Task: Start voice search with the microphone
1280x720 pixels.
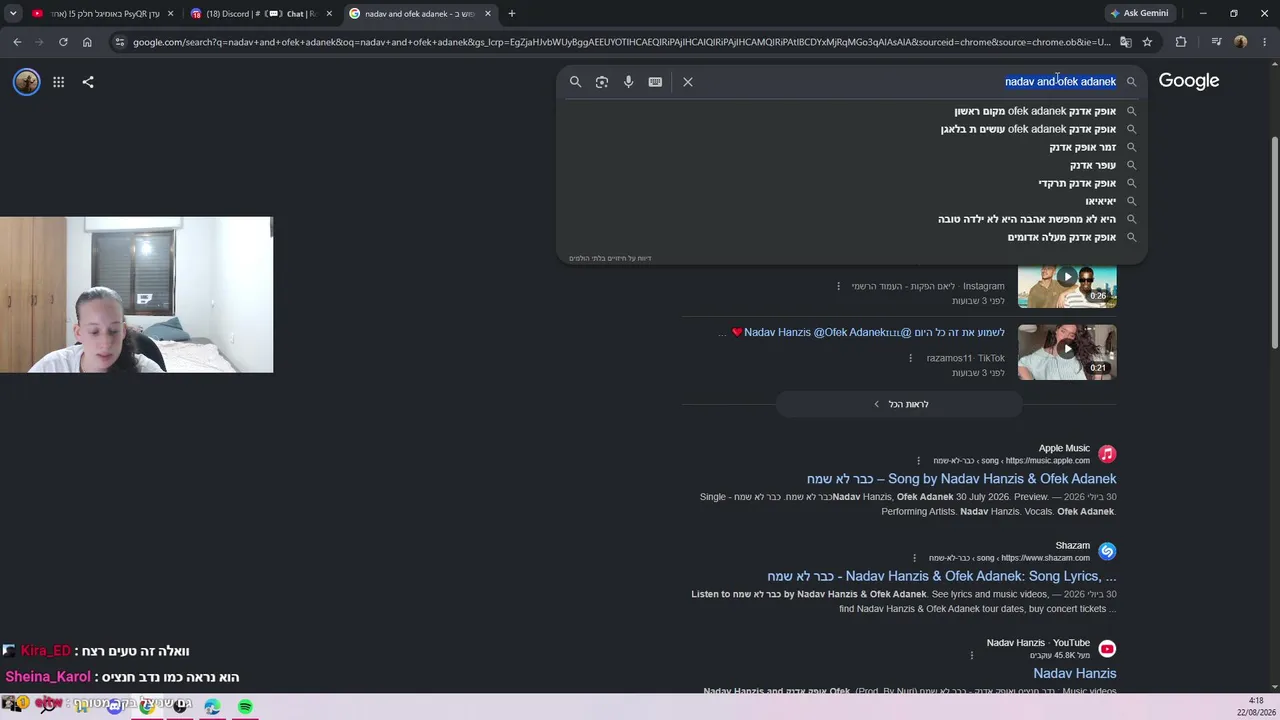Action: coord(628,82)
